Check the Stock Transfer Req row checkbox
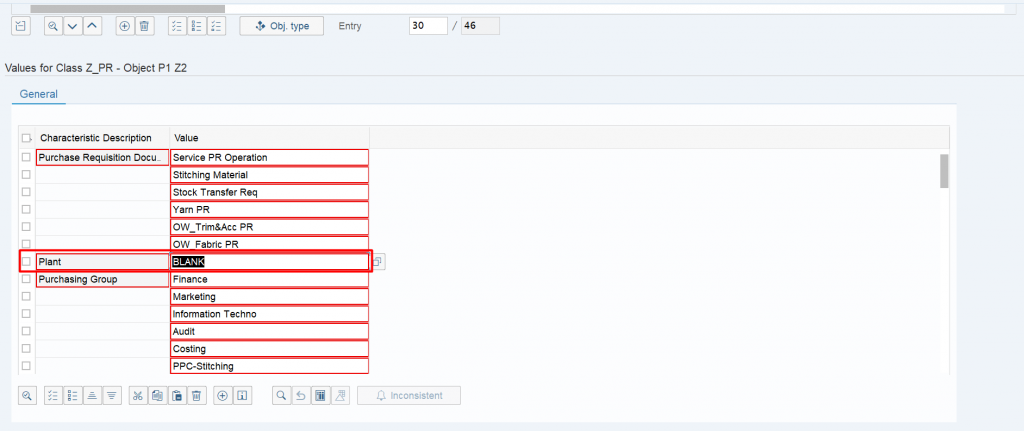The width and height of the screenshot is (1024, 431). [x=26, y=192]
